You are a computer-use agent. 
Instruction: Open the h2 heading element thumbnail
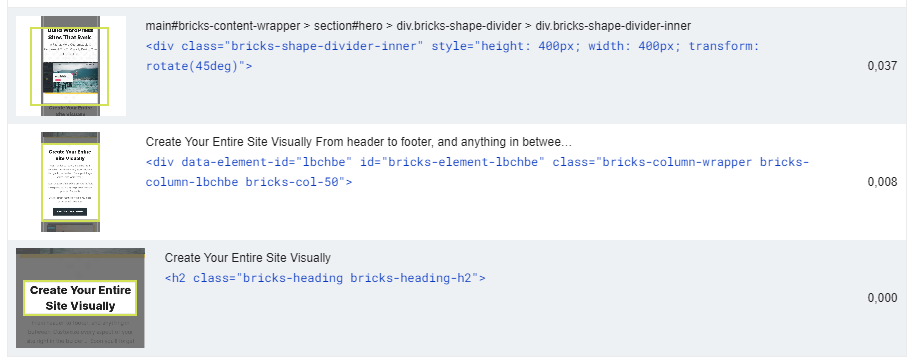80,298
